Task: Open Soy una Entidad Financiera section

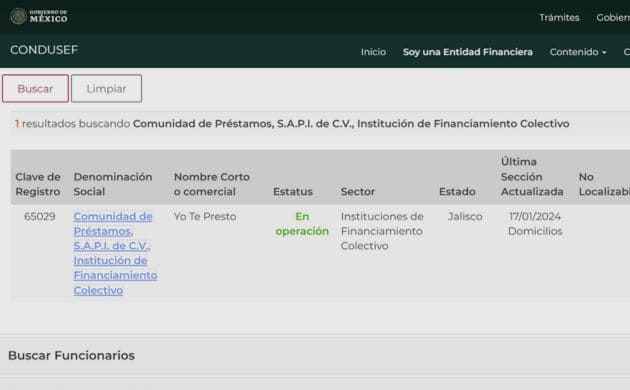Action: pos(468,52)
